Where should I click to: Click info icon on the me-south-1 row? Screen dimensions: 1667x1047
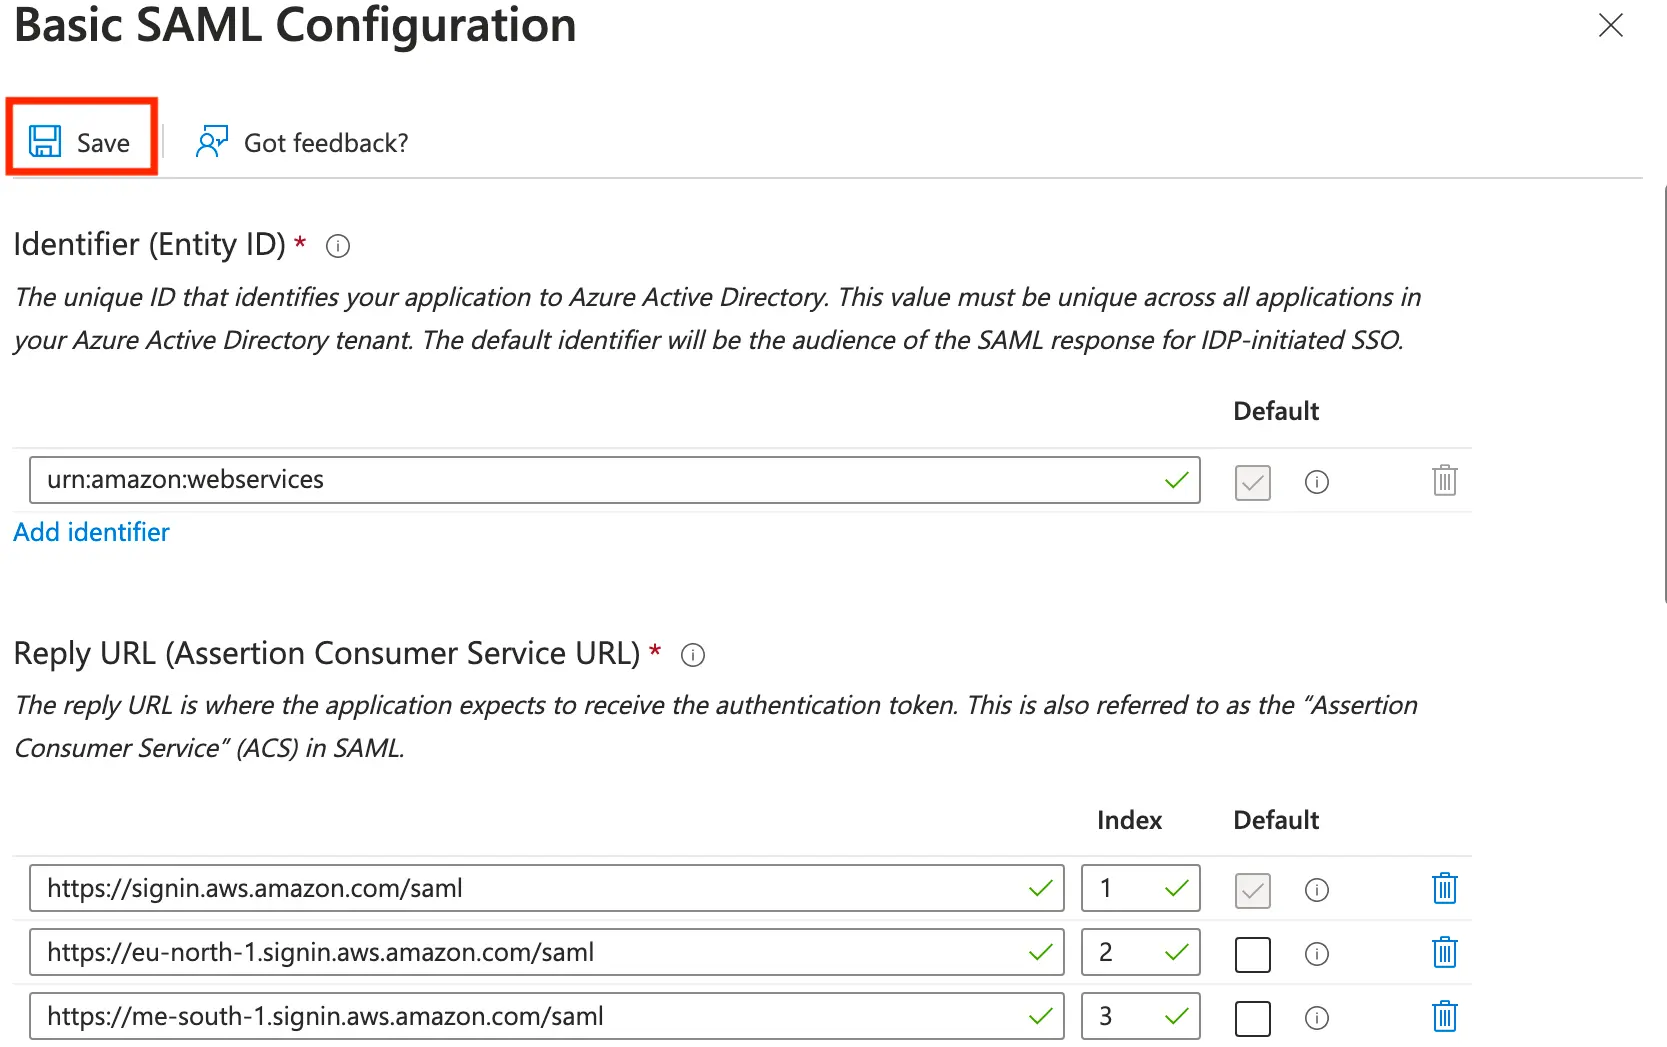[1316, 1018]
